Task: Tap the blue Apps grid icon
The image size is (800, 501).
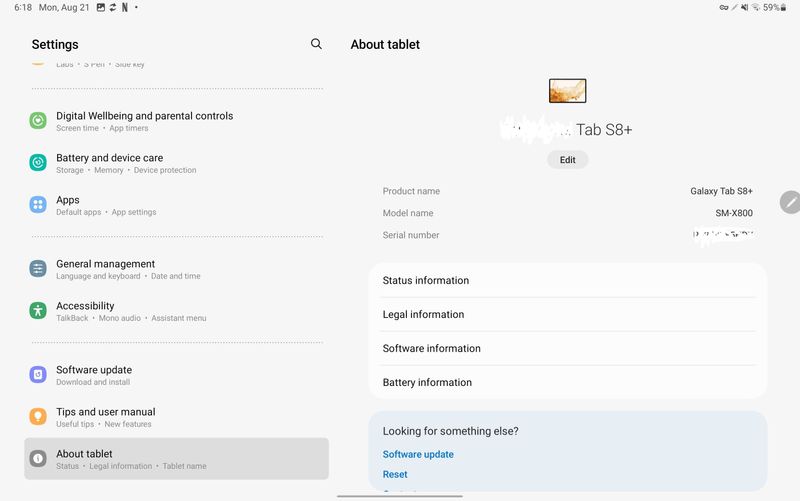Action: pos(38,205)
